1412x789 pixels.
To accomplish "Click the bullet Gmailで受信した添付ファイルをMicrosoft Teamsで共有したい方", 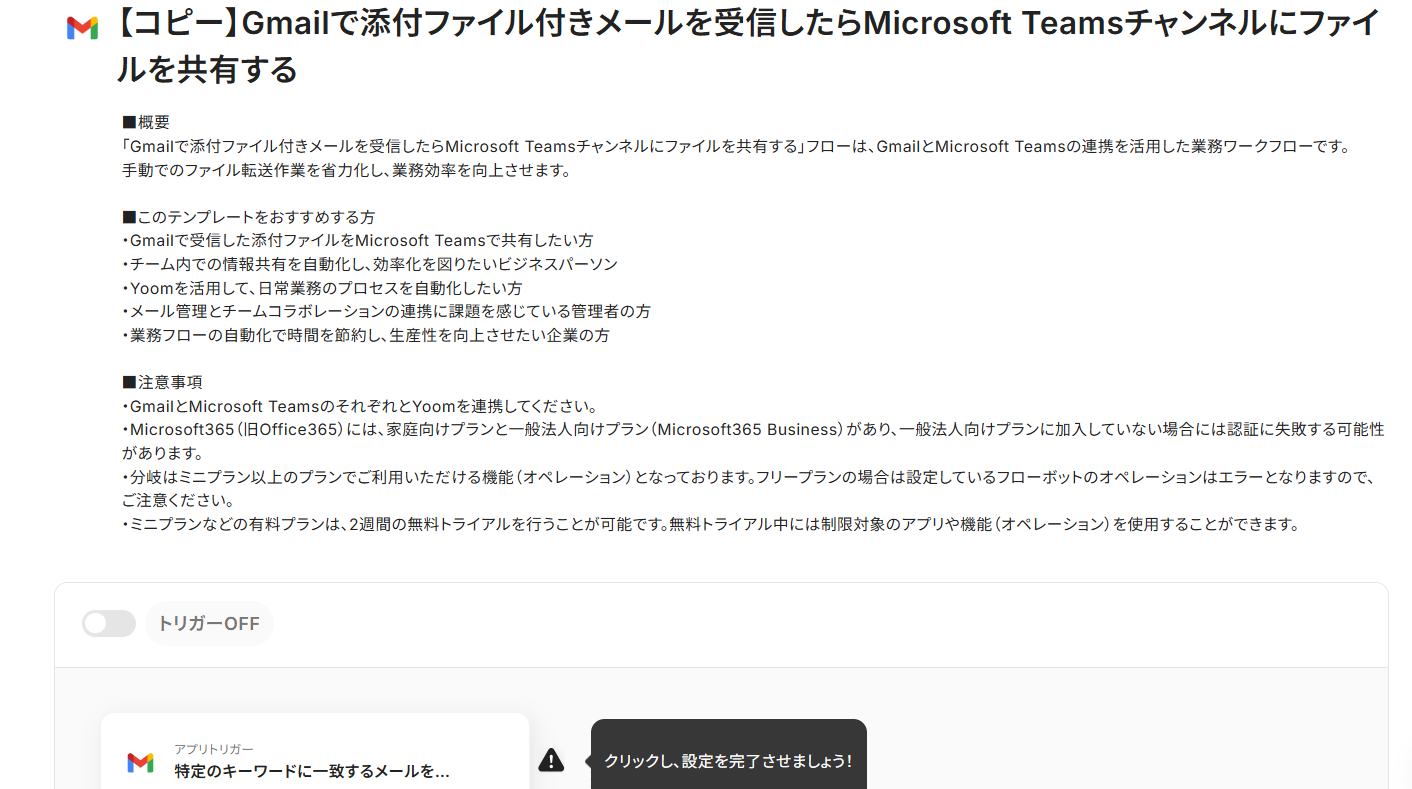I will coord(358,241).
